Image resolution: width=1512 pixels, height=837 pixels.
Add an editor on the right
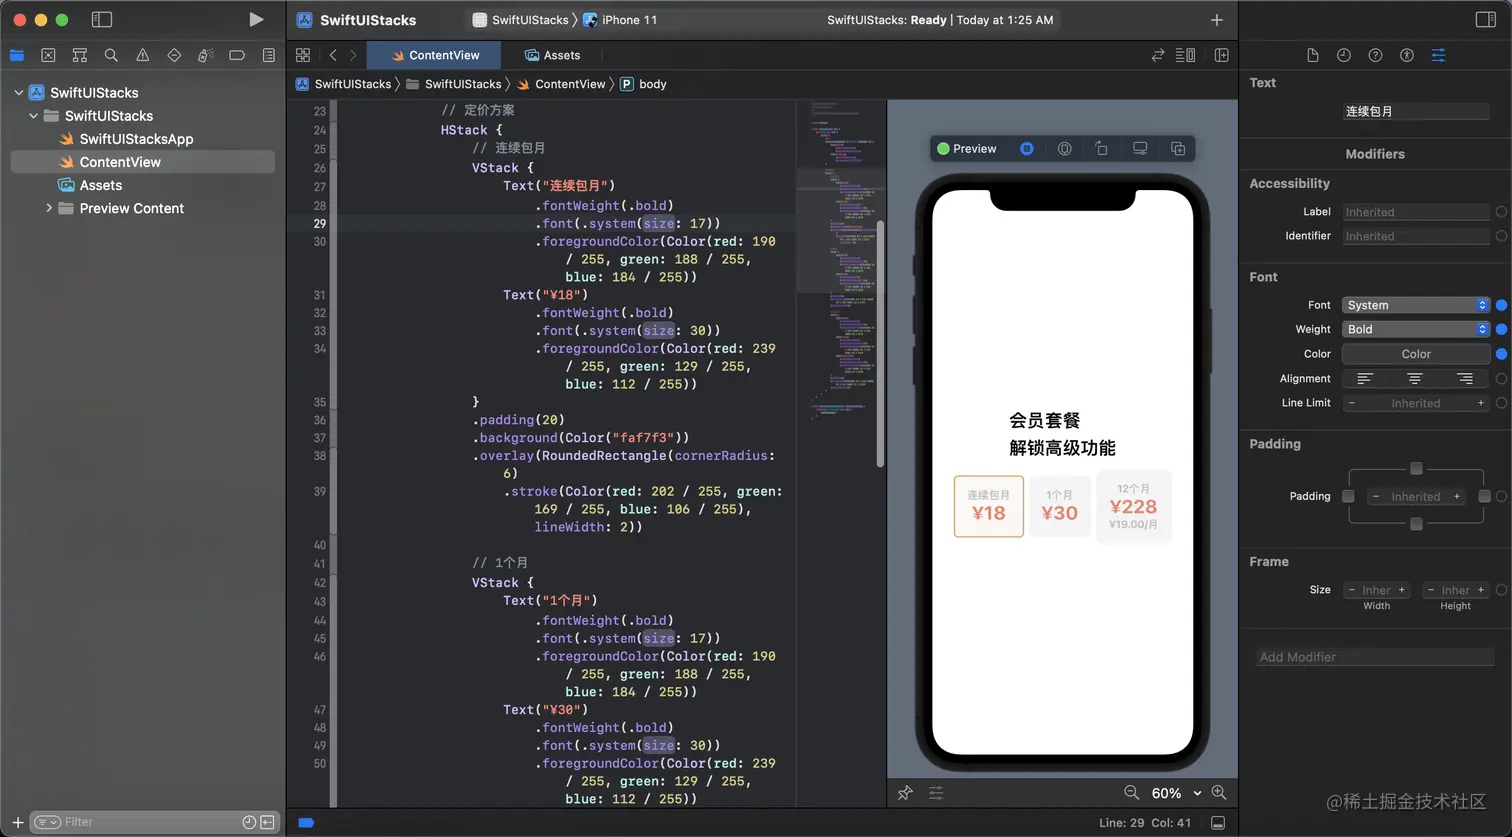tap(1221, 55)
